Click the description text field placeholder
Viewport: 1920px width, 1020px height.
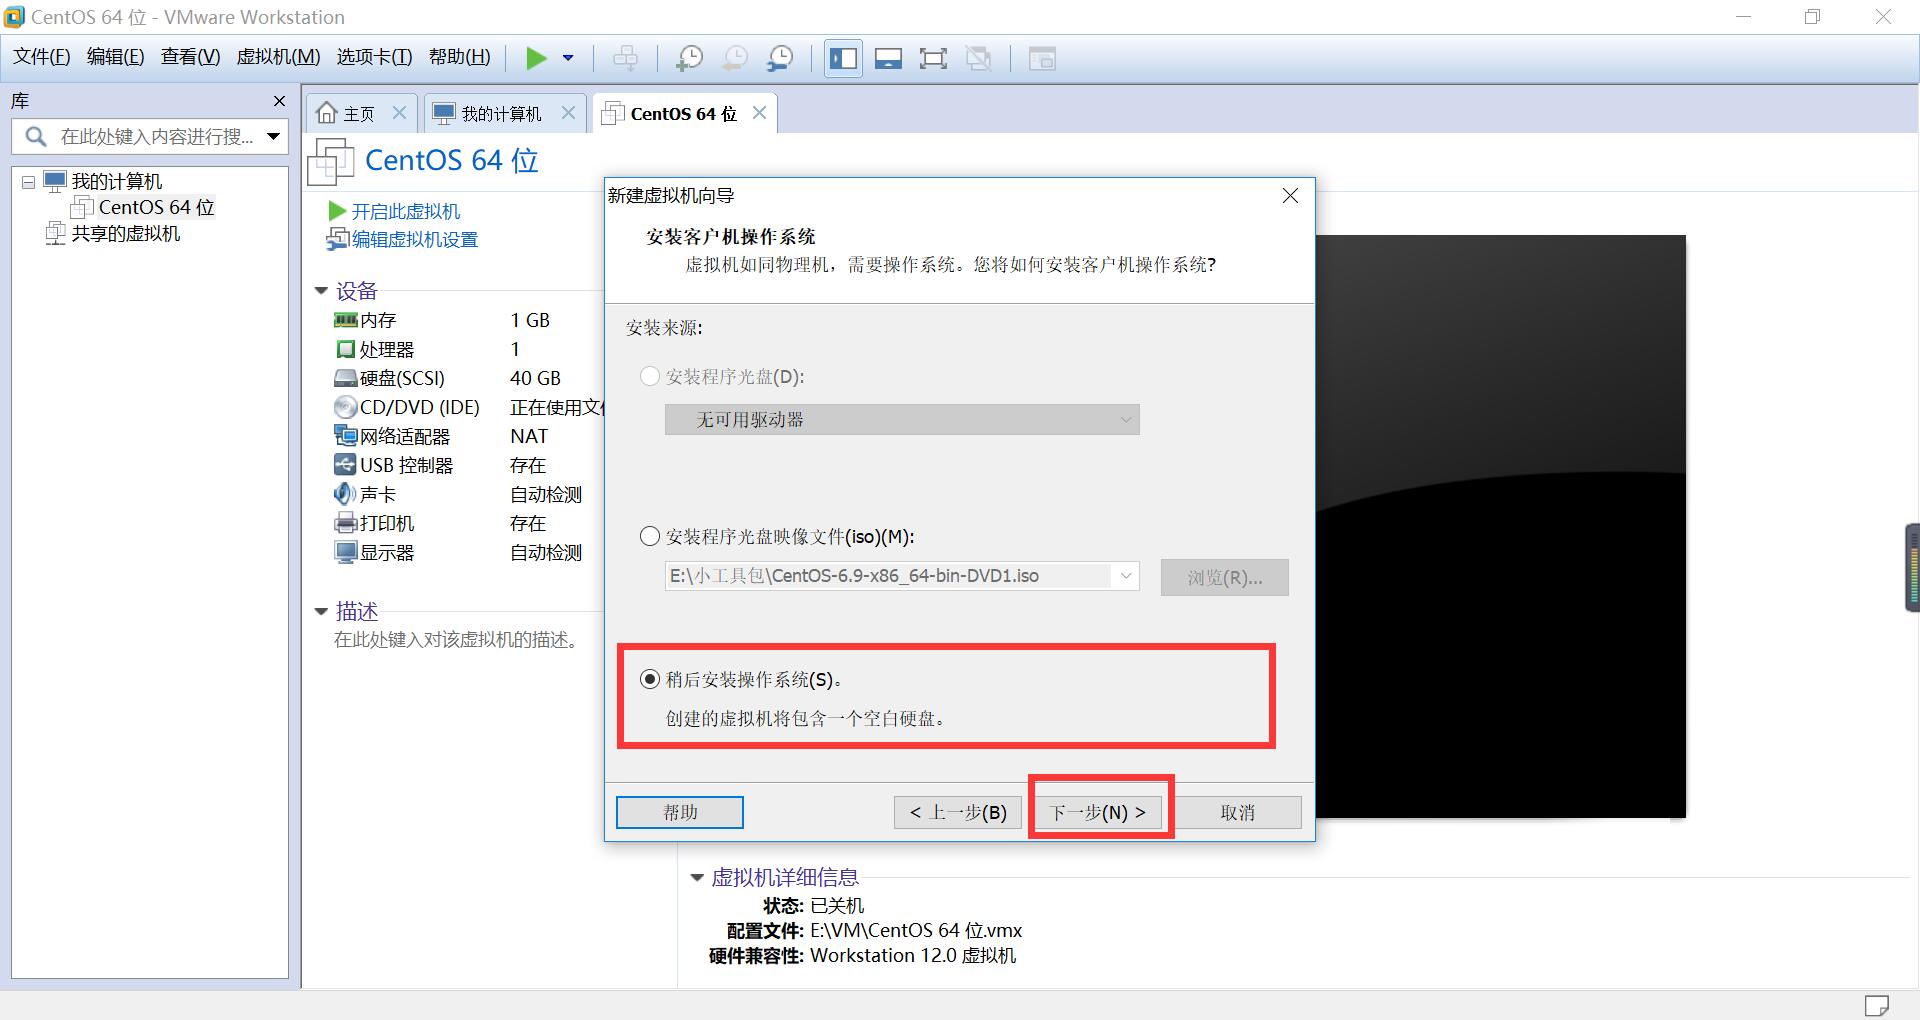458,640
